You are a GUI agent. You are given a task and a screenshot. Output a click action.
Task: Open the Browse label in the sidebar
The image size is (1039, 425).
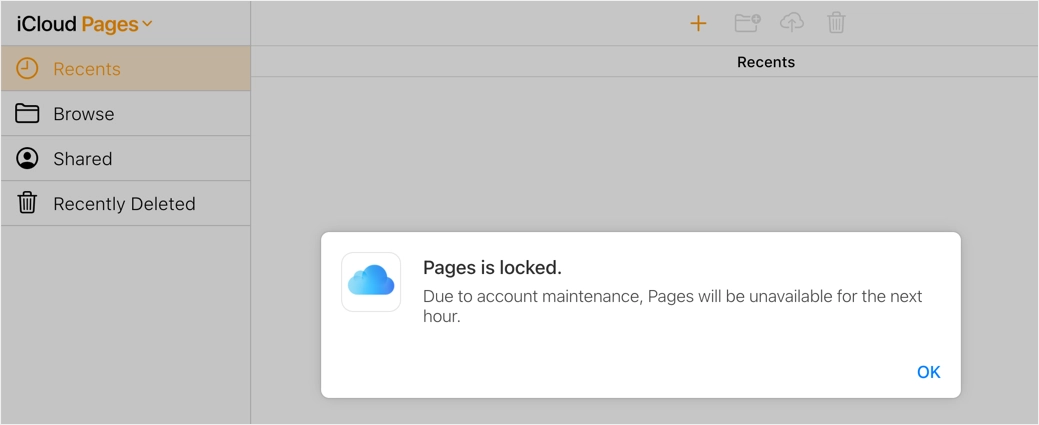[84, 114]
